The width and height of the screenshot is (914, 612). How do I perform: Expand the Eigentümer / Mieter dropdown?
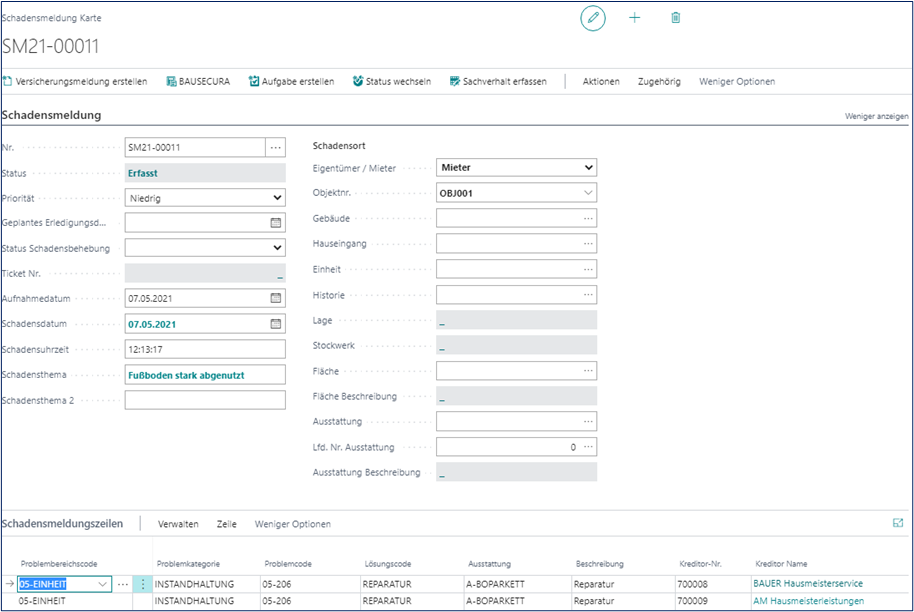(x=587, y=168)
